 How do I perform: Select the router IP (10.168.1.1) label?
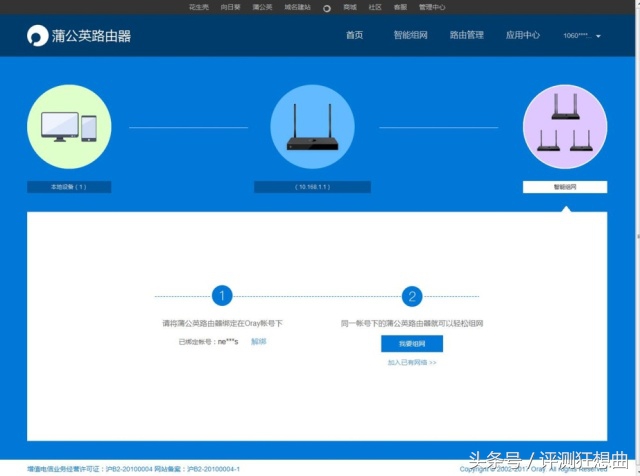[x=312, y=187]
